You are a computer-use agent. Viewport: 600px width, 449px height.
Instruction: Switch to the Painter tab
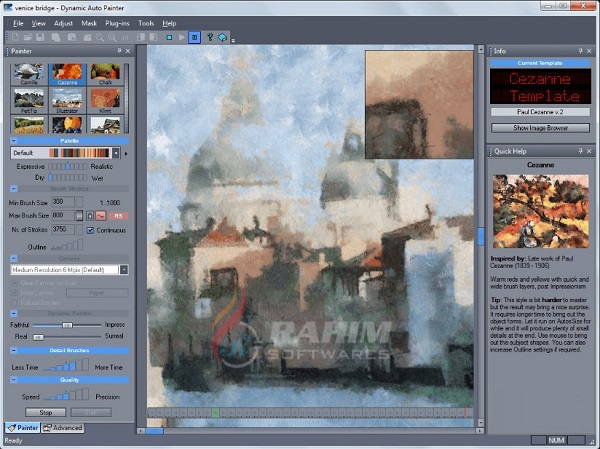[23, 428]
